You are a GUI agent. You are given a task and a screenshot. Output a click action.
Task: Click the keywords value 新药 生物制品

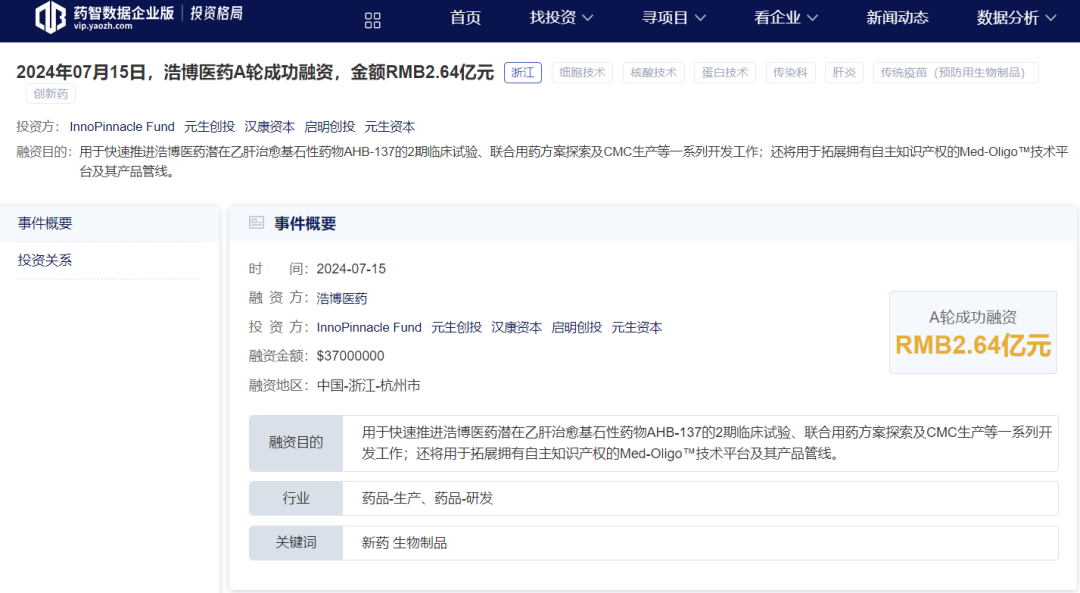coord(404,543)
